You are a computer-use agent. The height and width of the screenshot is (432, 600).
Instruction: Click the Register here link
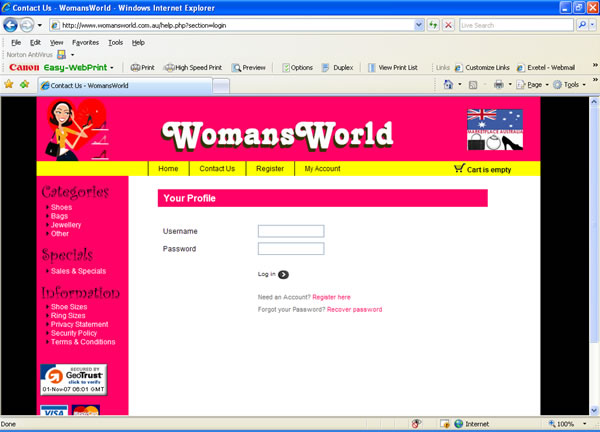(331, 297)
